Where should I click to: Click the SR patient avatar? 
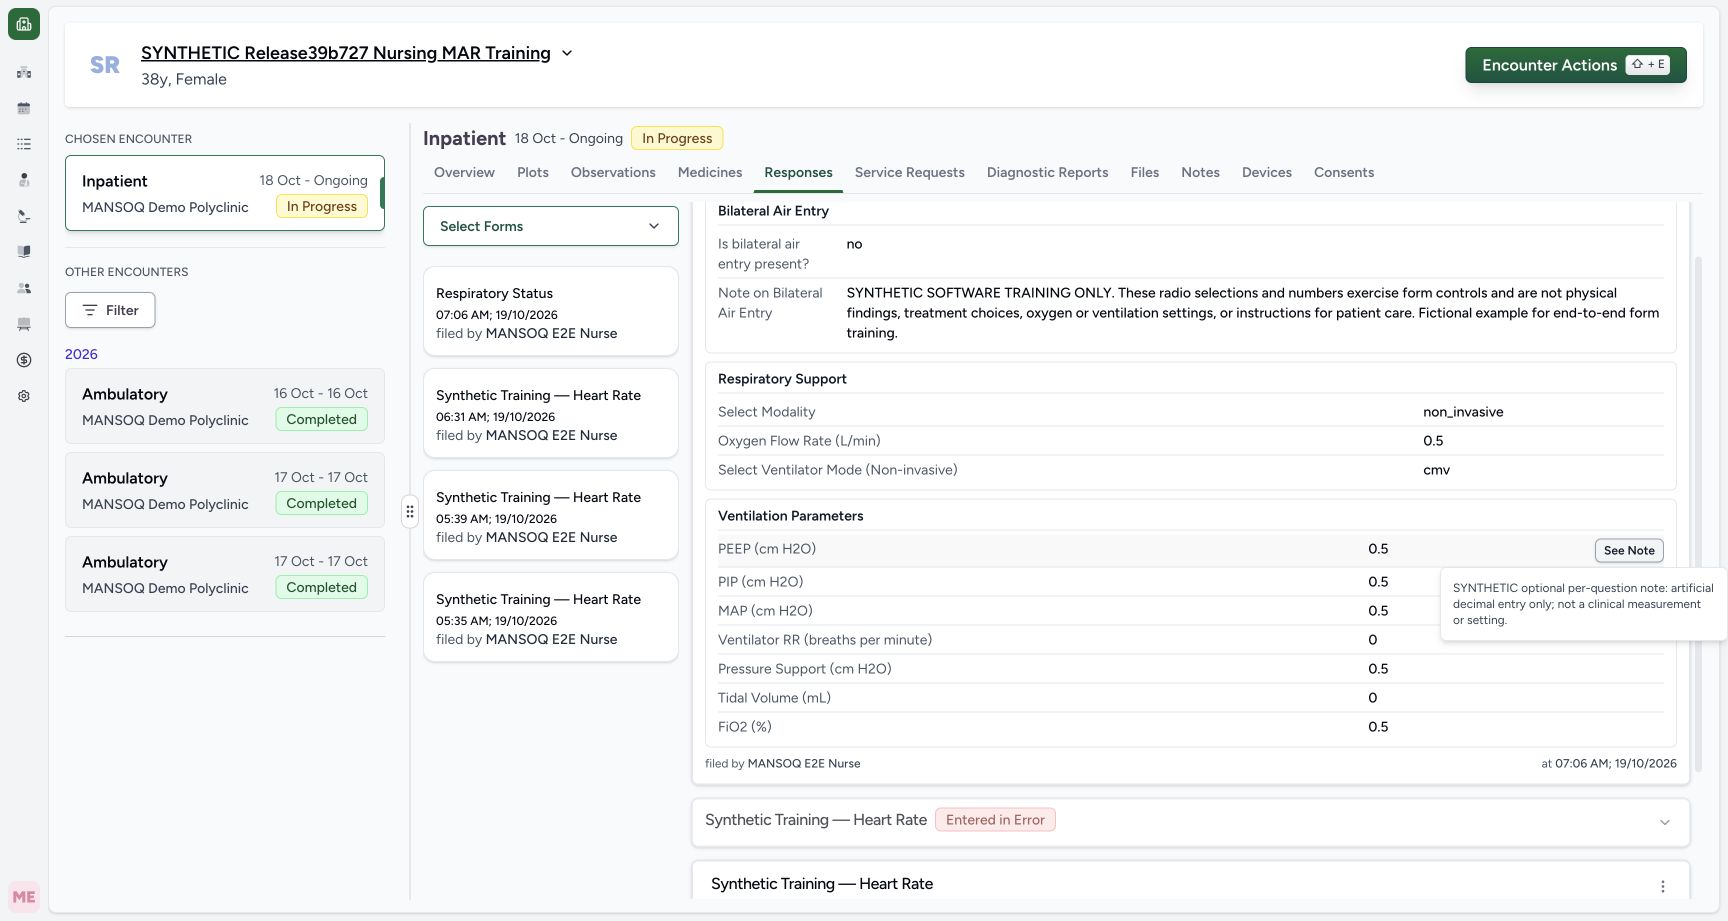(x=105, y=65)
